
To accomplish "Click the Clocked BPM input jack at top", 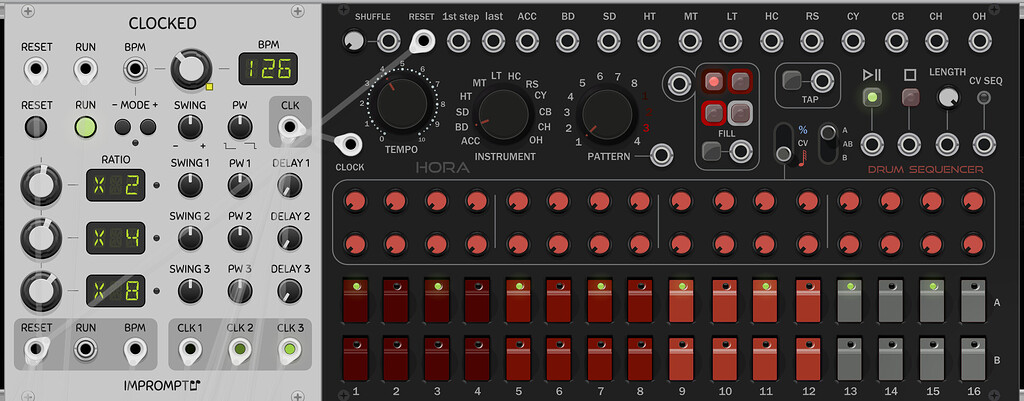I will [135, 69].
